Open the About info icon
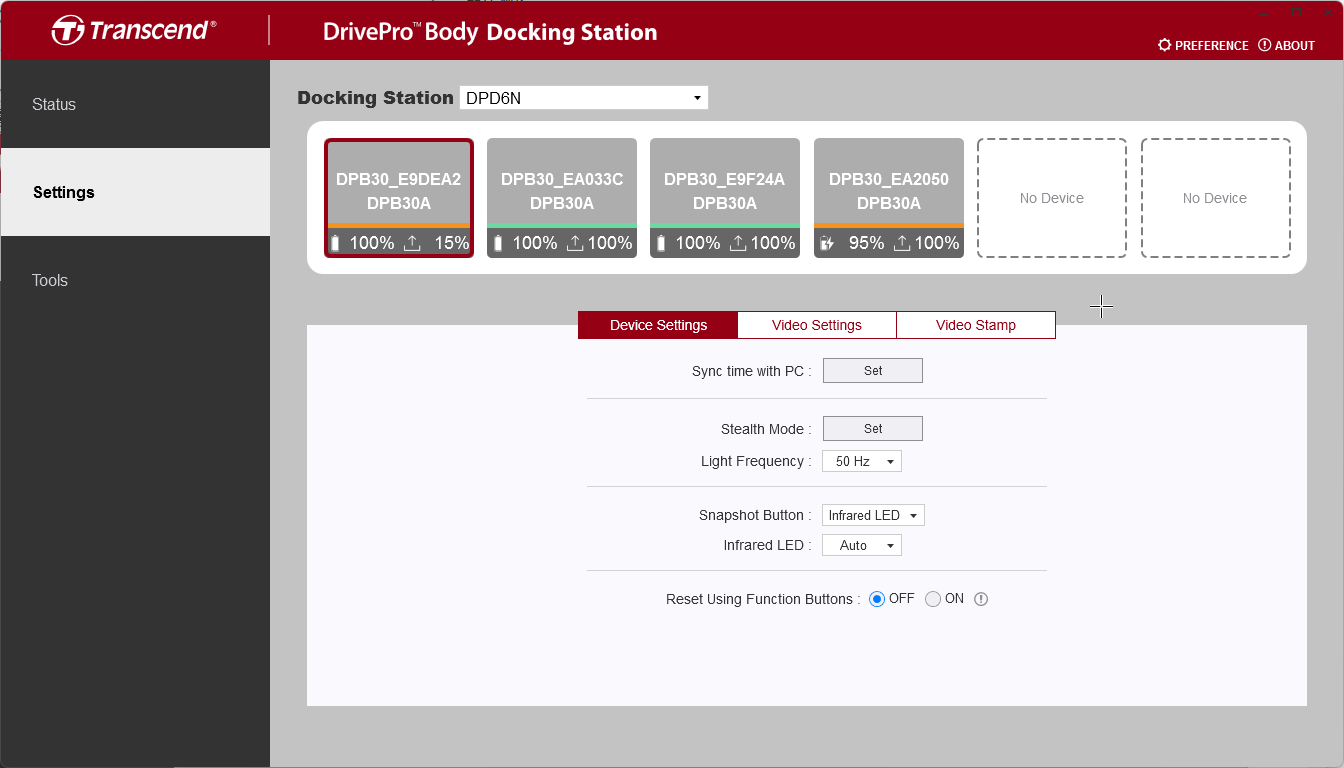Screen dimensions: 1344x768 click(1264, 45)
